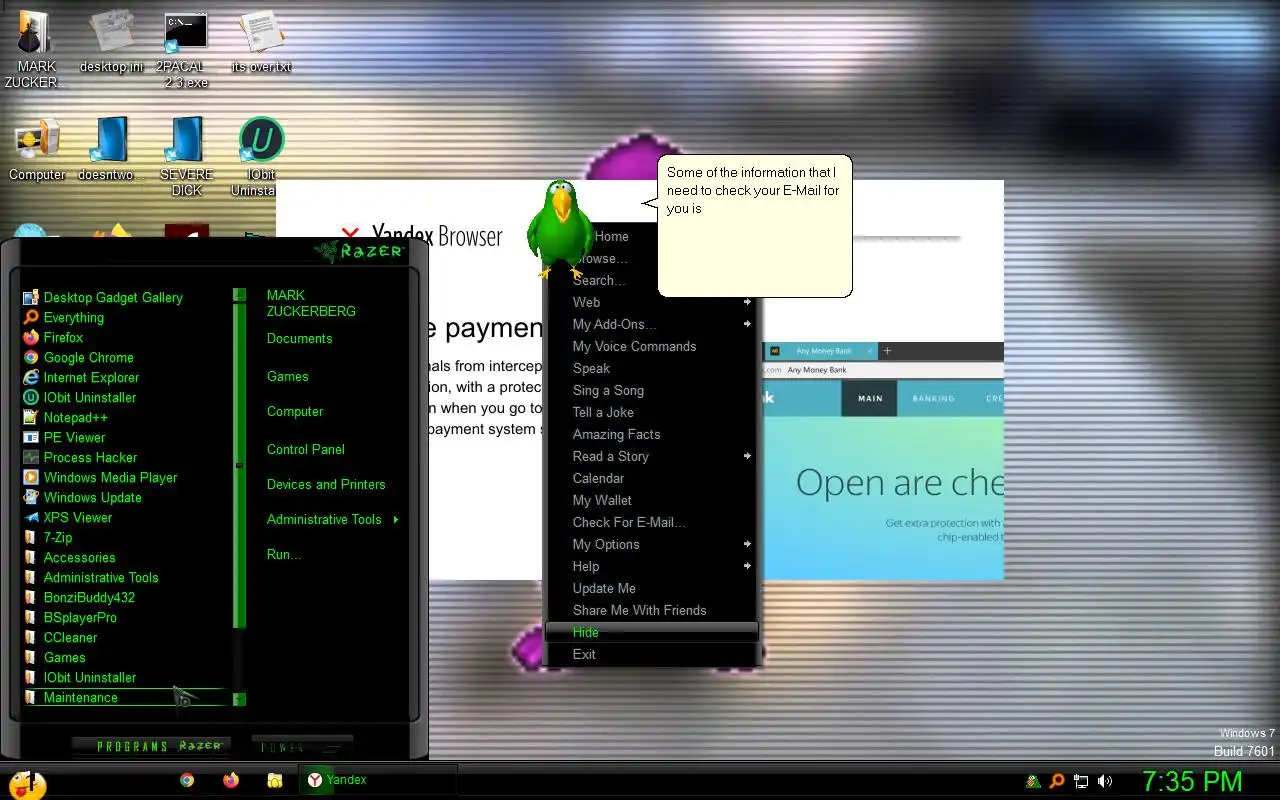1280x800 pixels.
Task: Select the doesntwo... desktop shortcut
Action: (112, 150)
